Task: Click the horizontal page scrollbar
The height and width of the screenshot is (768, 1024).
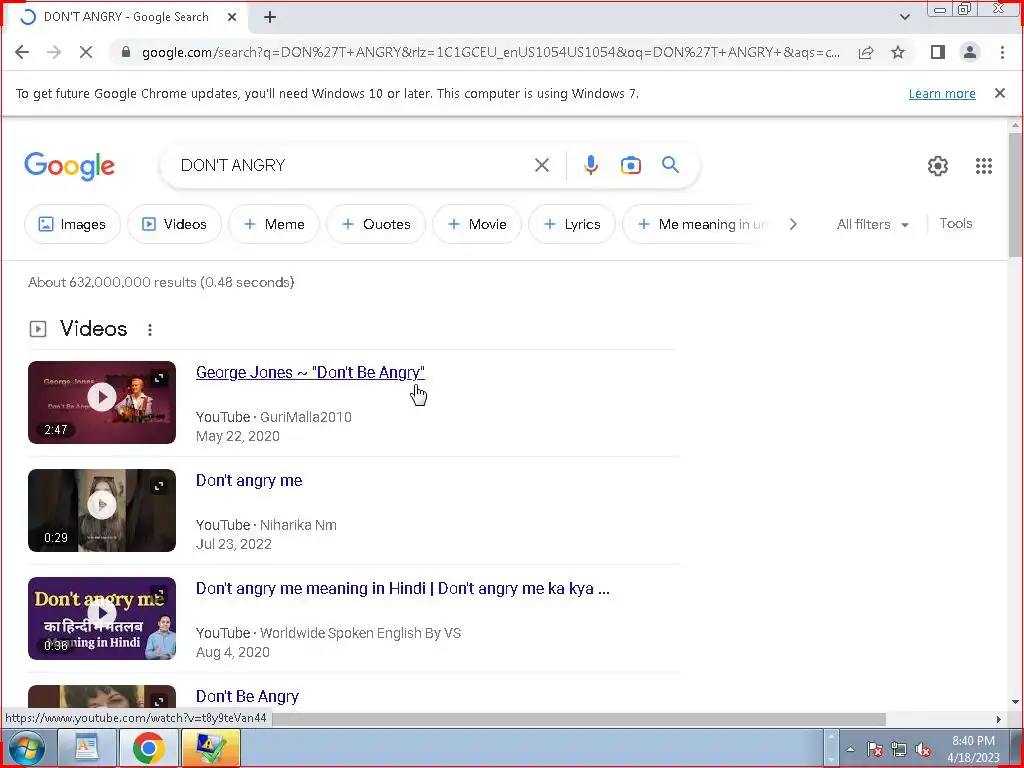Action: pyautogui.click(x=579, y=719)
